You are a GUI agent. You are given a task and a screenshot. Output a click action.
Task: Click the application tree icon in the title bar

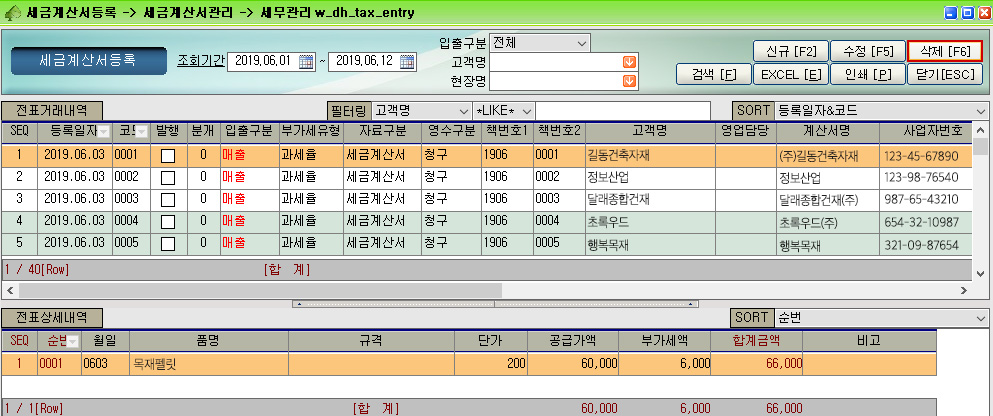(x=13, y=12)
